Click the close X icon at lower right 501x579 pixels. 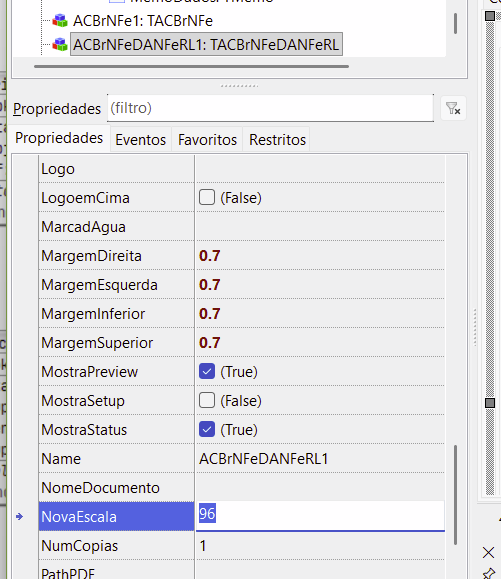[x=488, y=553]
